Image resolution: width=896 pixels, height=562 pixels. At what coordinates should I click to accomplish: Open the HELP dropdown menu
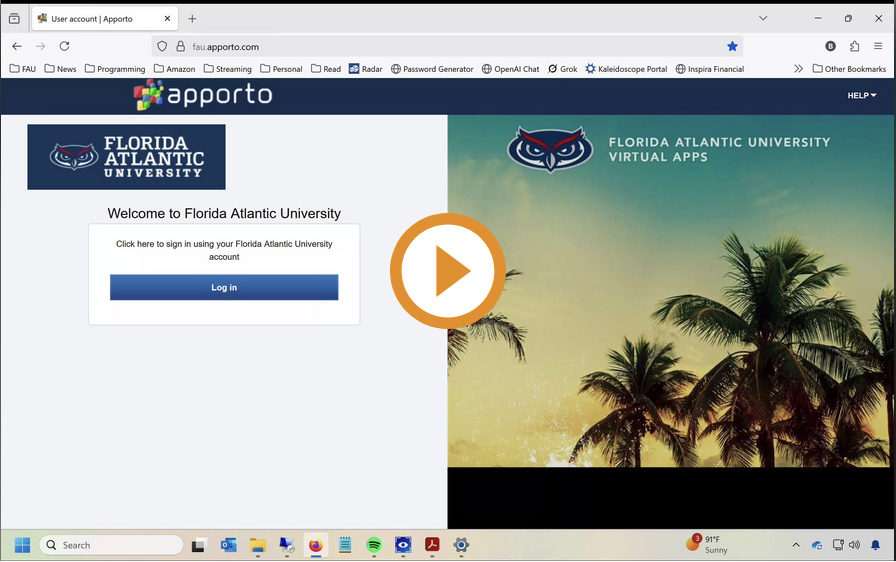tap(861, 96)
